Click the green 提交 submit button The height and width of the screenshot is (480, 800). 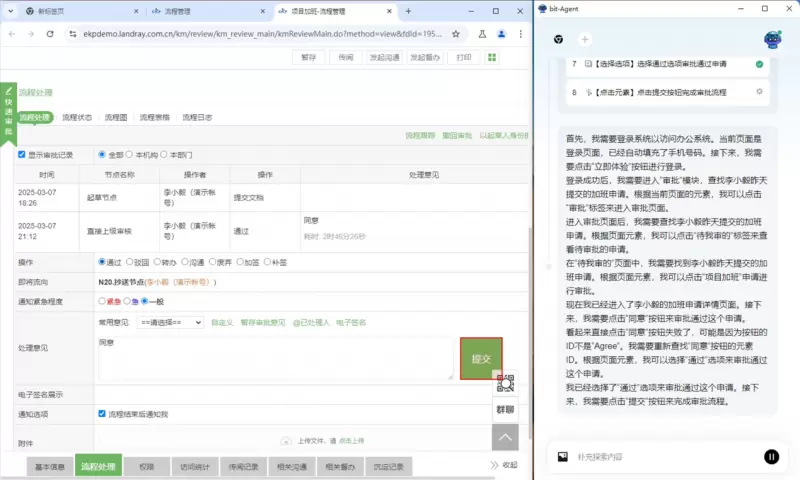(481, 359)
